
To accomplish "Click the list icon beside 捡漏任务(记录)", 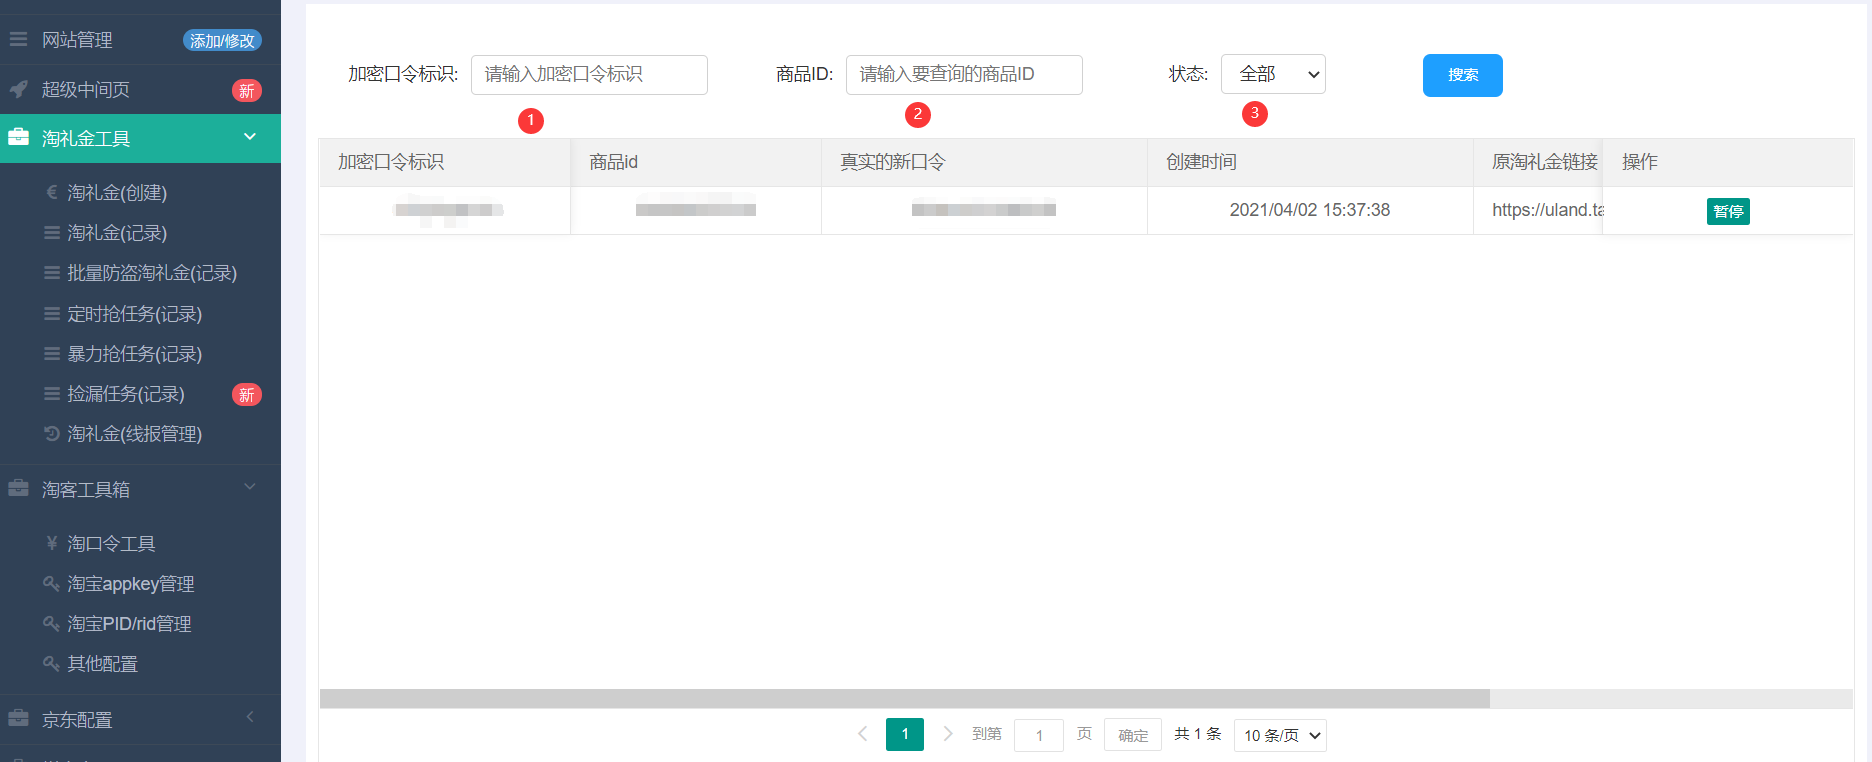I will click(x=52, y=393).
